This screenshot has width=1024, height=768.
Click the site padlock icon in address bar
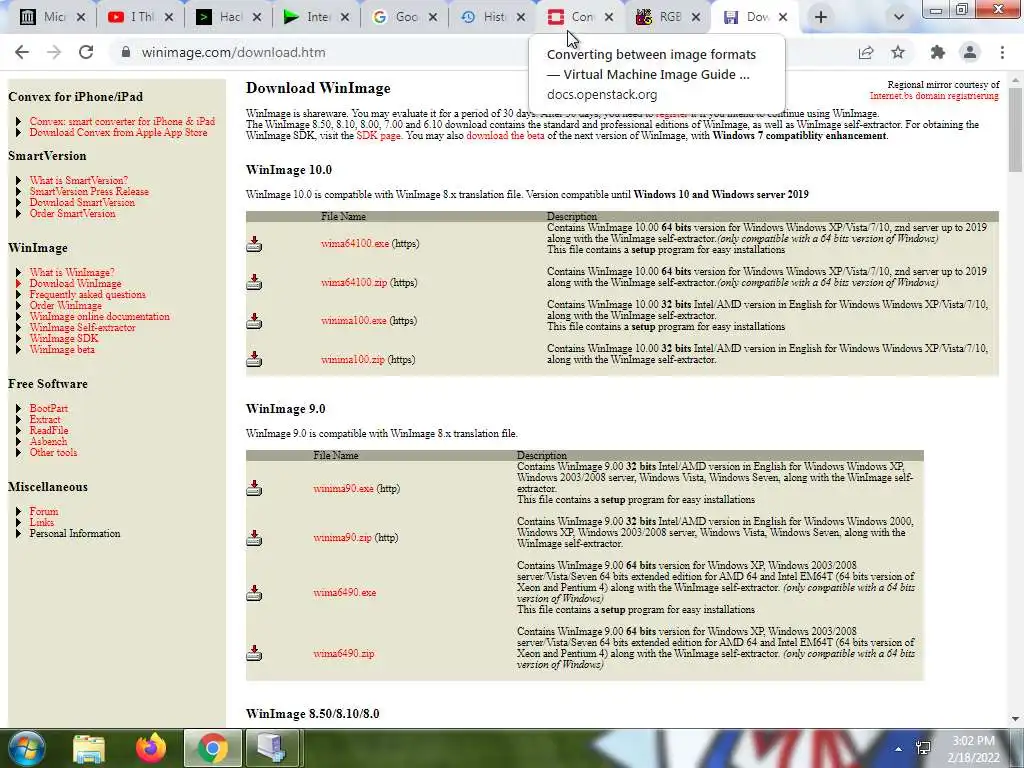126,52
